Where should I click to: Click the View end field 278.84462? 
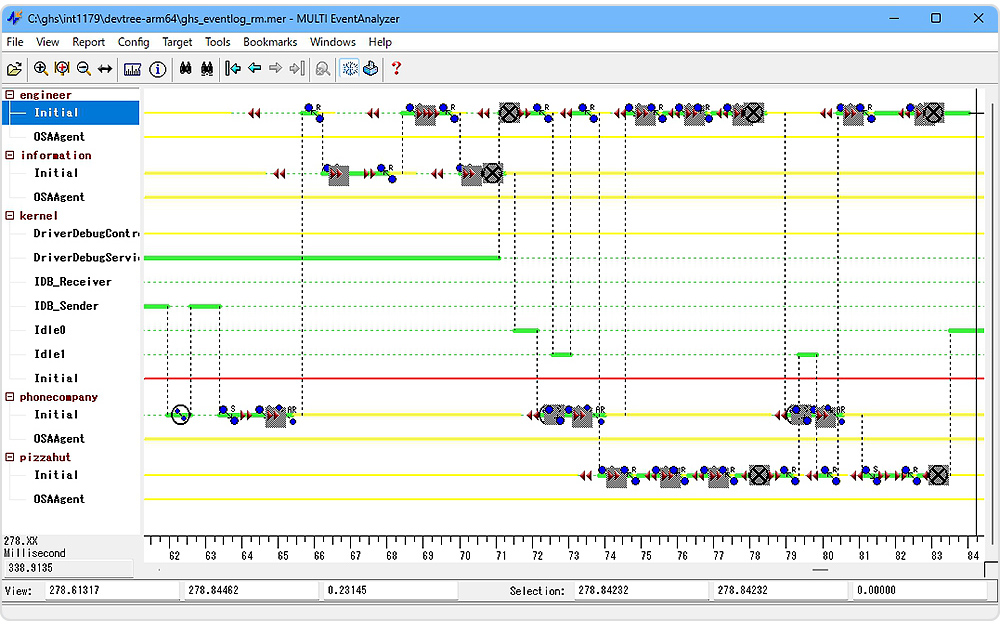coord(251,591)
